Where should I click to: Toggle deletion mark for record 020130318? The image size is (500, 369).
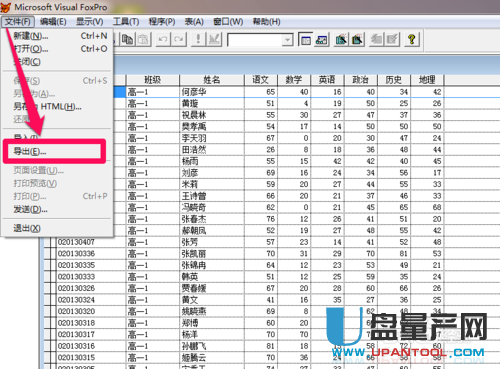point(53,323)
